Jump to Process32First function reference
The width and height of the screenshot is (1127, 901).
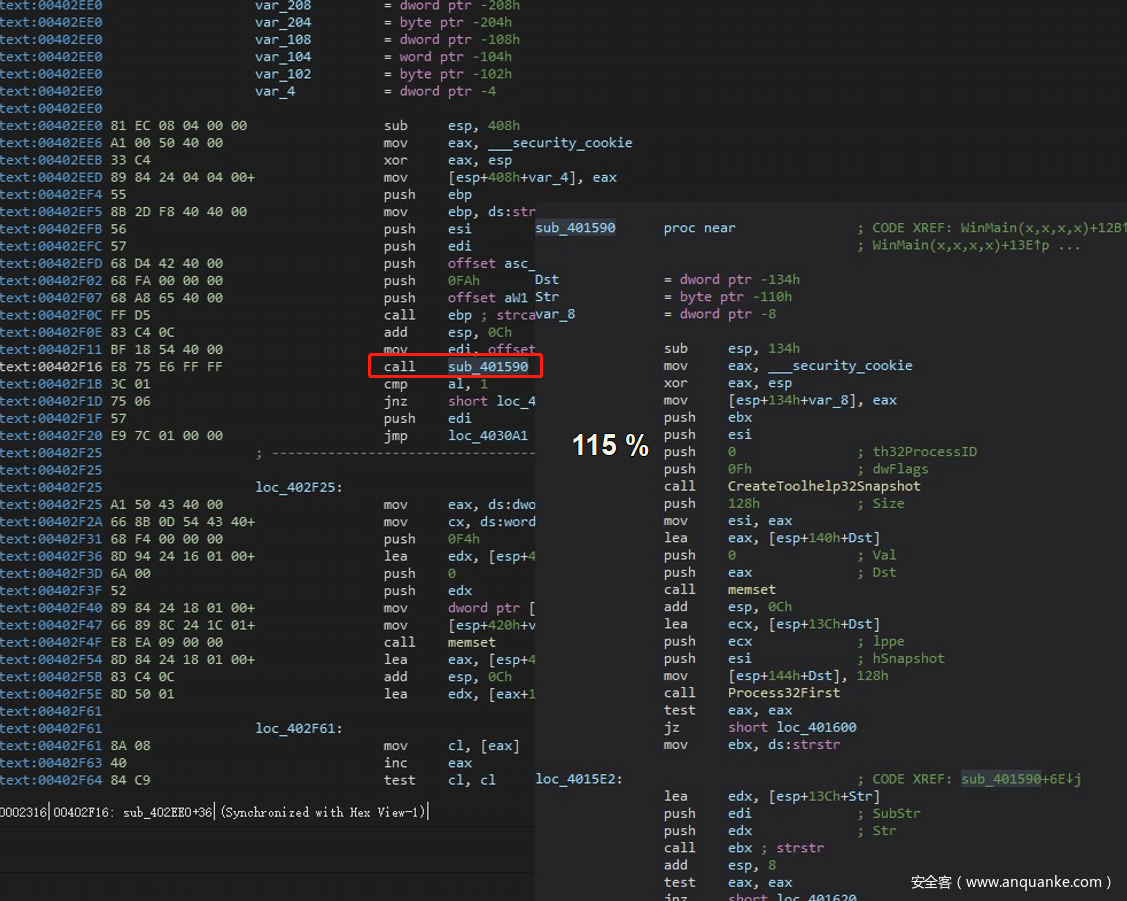784,692
